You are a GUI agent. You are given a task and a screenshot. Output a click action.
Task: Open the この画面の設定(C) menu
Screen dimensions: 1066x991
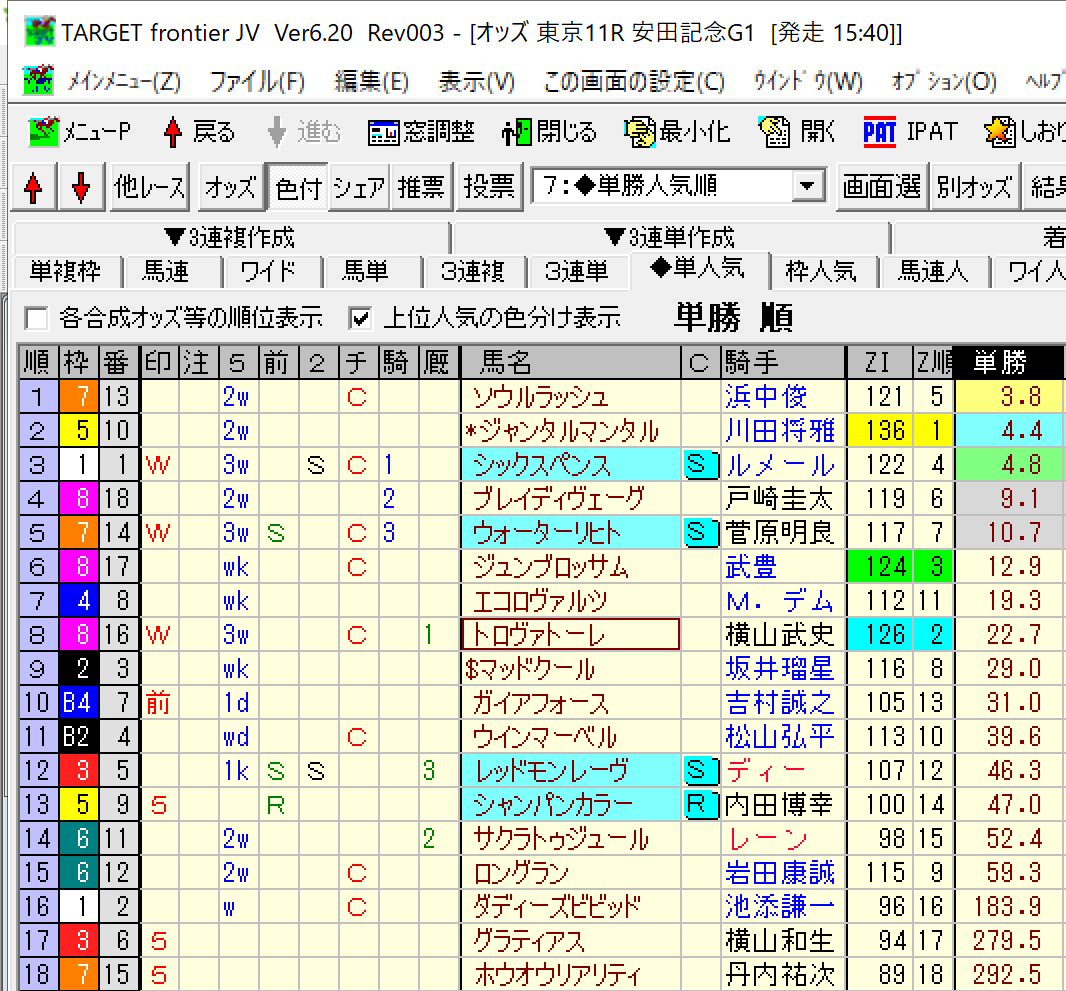(634, 82)
